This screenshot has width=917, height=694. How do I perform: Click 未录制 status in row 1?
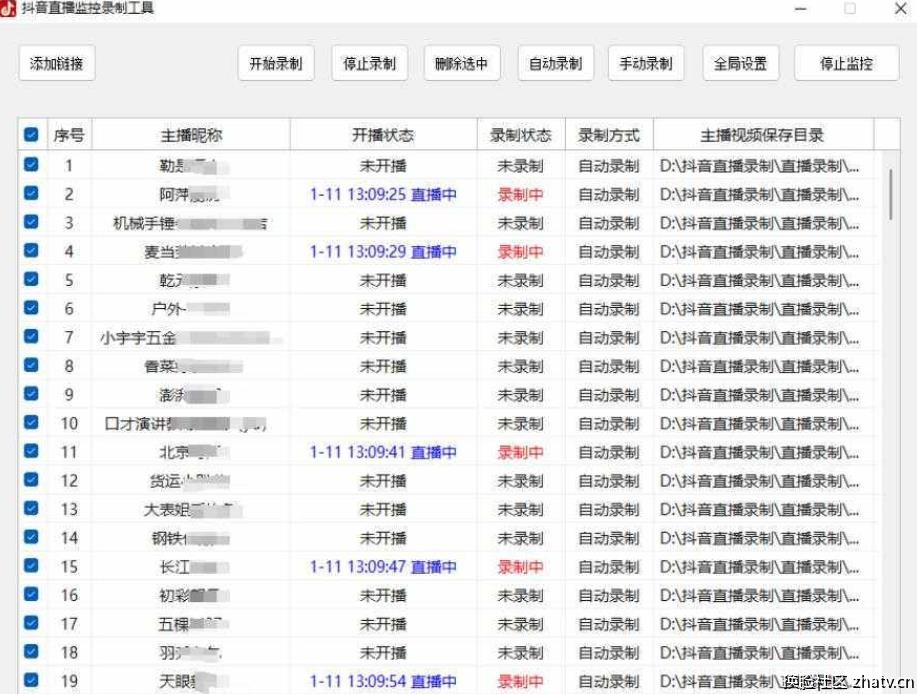point(520,165)
